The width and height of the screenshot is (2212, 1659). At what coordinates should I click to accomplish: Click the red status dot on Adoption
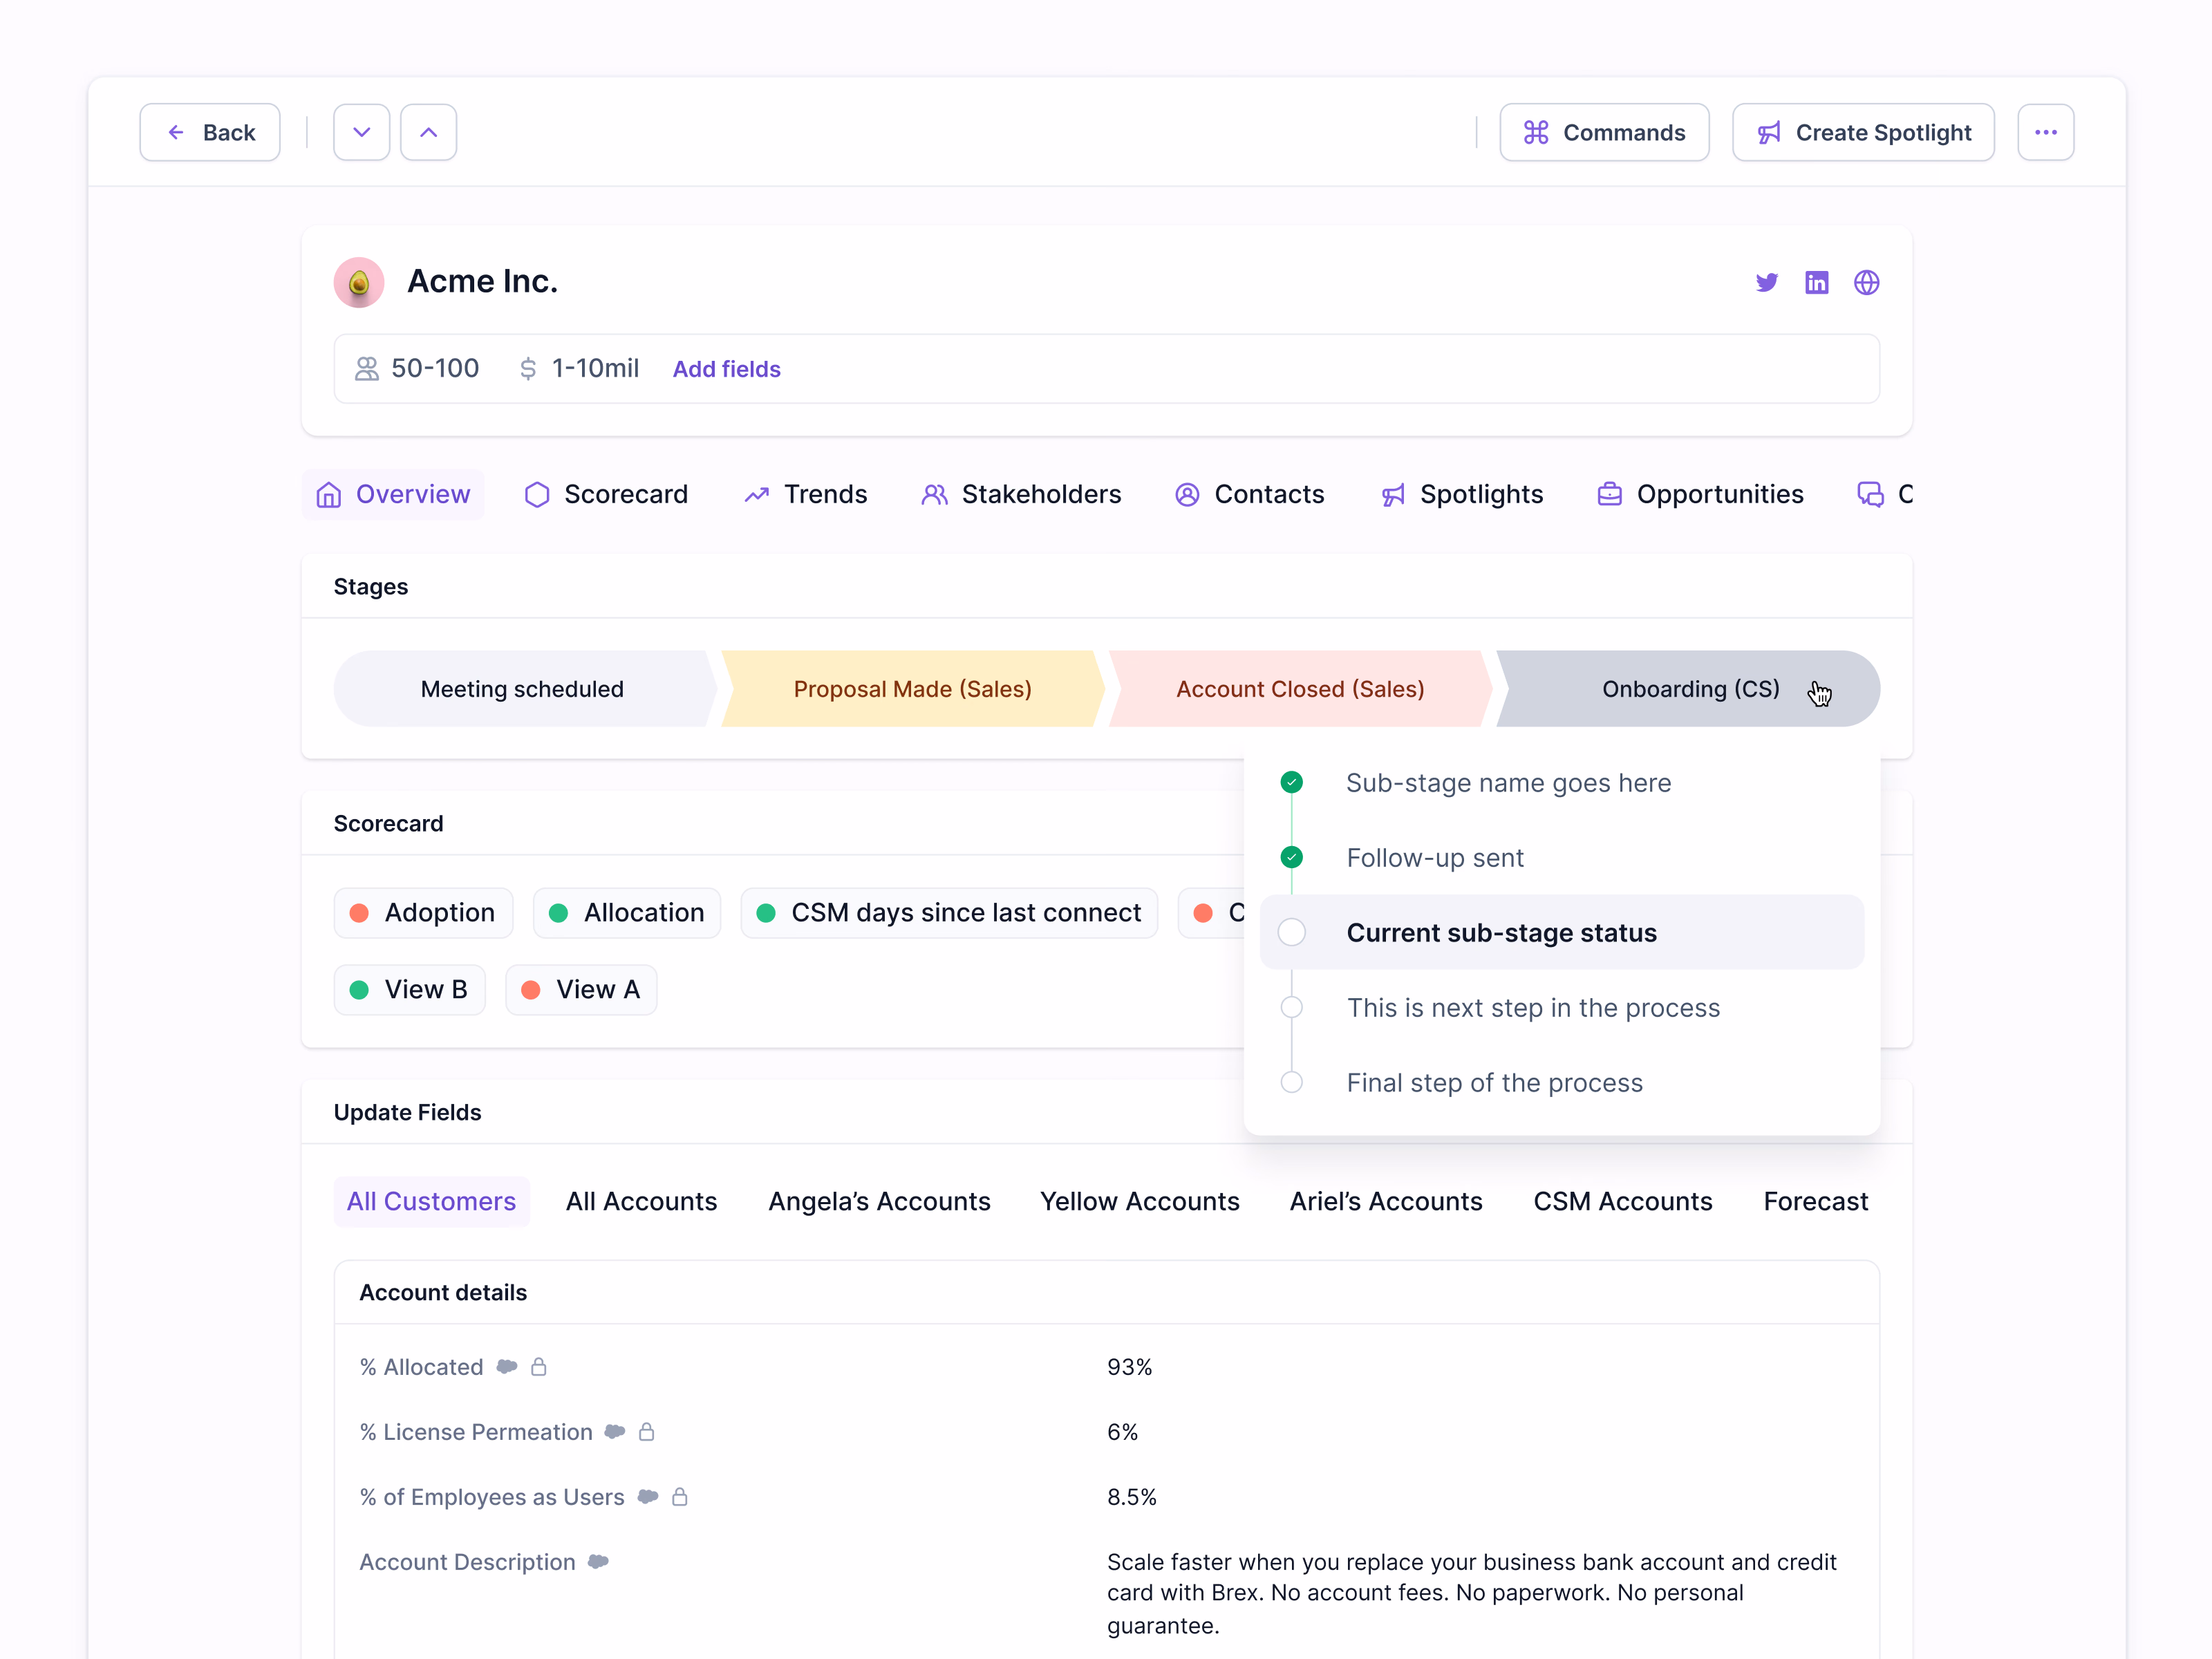(x=359, y=913)
